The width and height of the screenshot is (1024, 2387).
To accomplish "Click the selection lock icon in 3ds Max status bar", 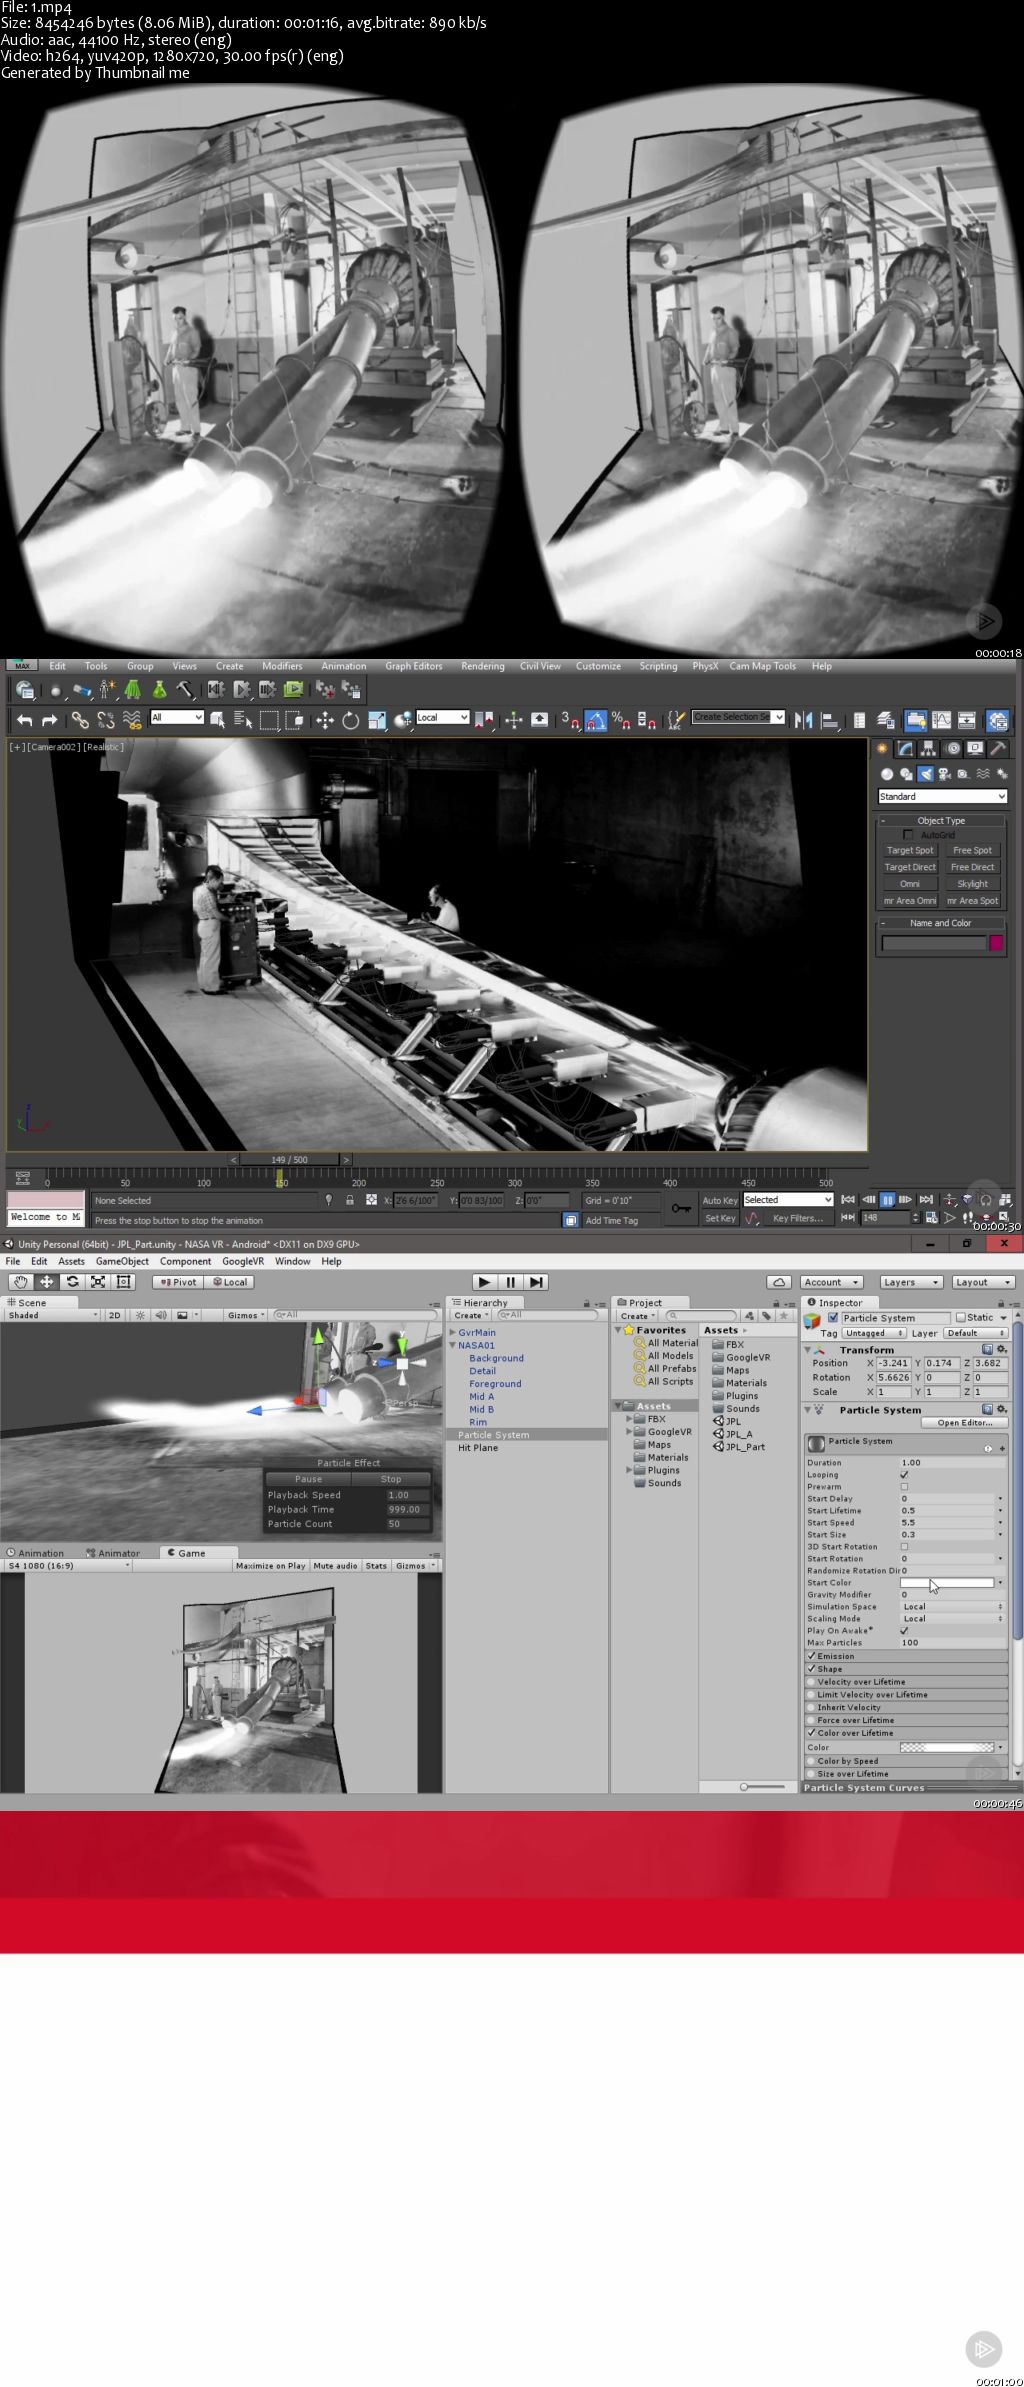I will point(349,1200).
